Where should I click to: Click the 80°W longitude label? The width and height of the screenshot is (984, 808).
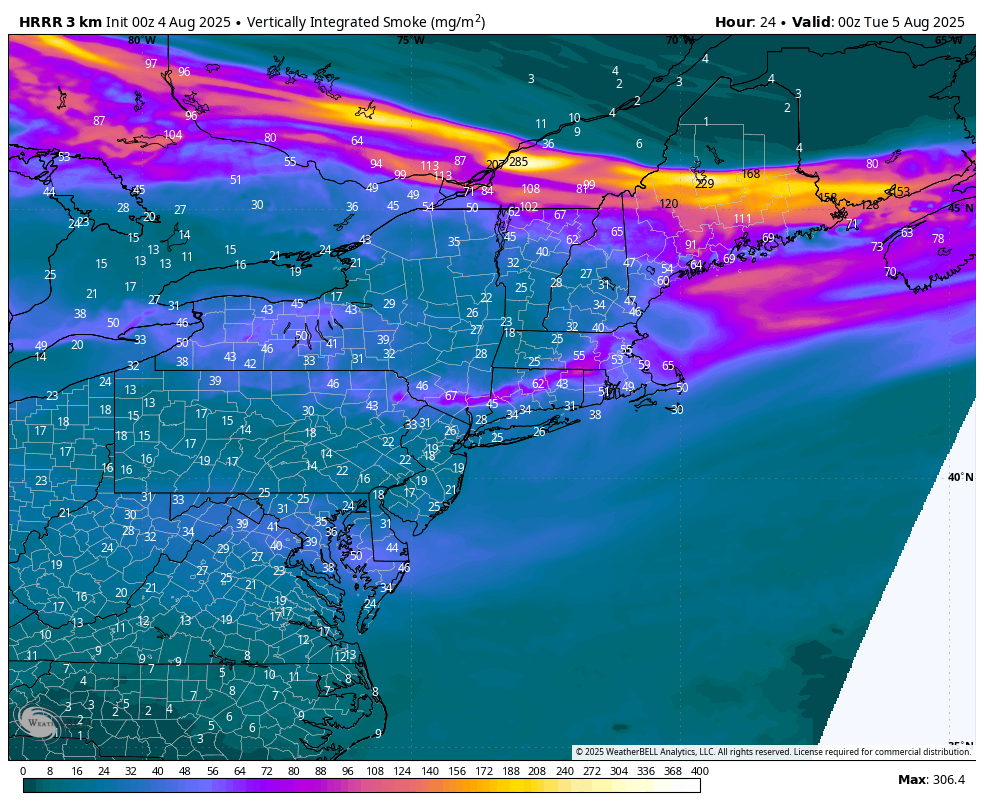[x=141, y=40]
